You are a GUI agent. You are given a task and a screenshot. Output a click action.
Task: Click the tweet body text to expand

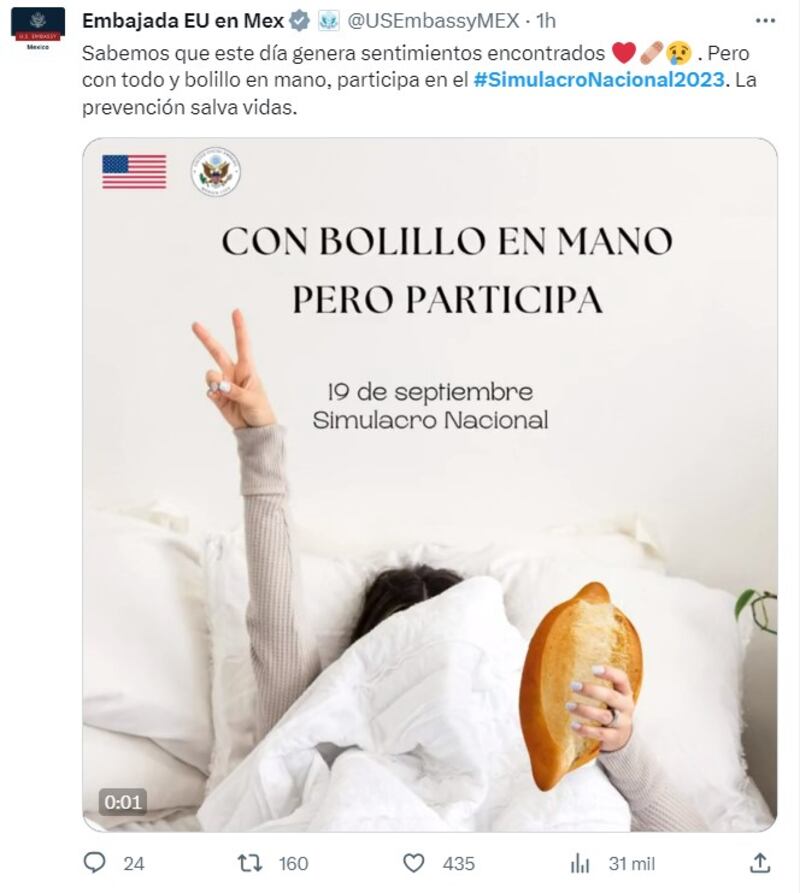click(419, 80)
